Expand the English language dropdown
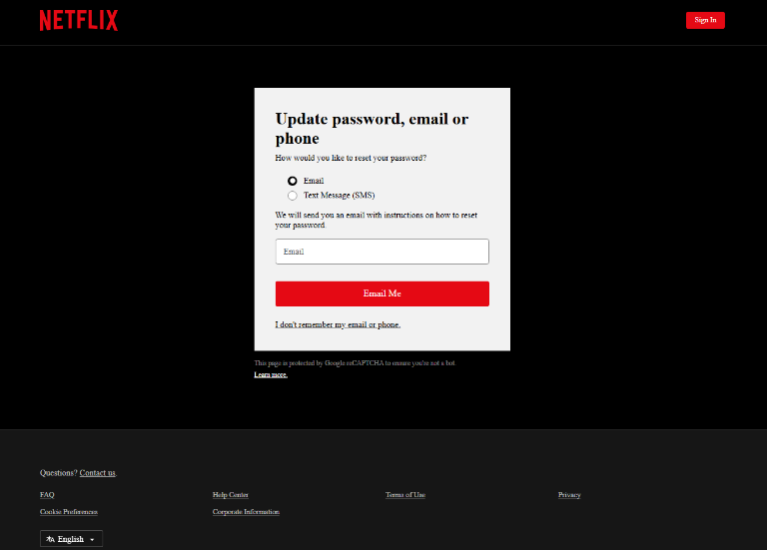The image size is (770, 550). click(x=71, y=539)
